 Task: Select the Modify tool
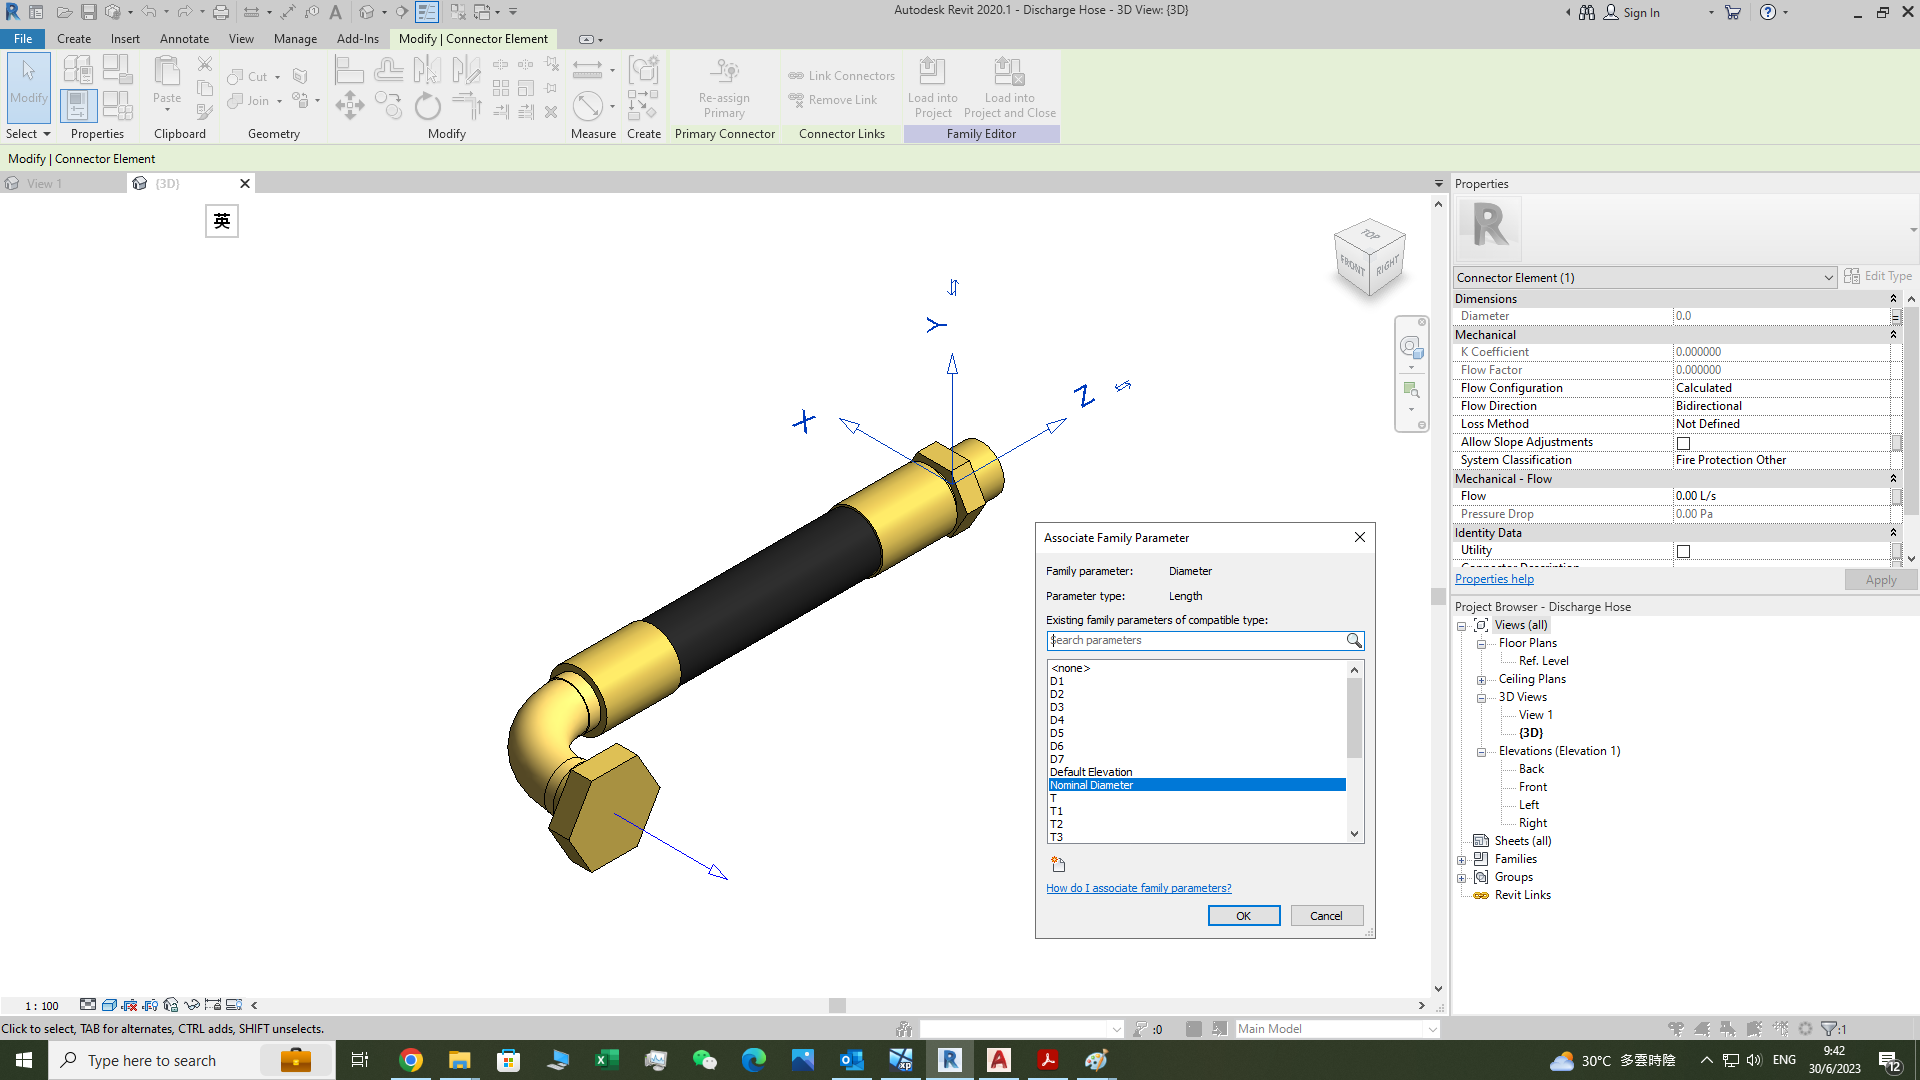(x=28, y=88)
